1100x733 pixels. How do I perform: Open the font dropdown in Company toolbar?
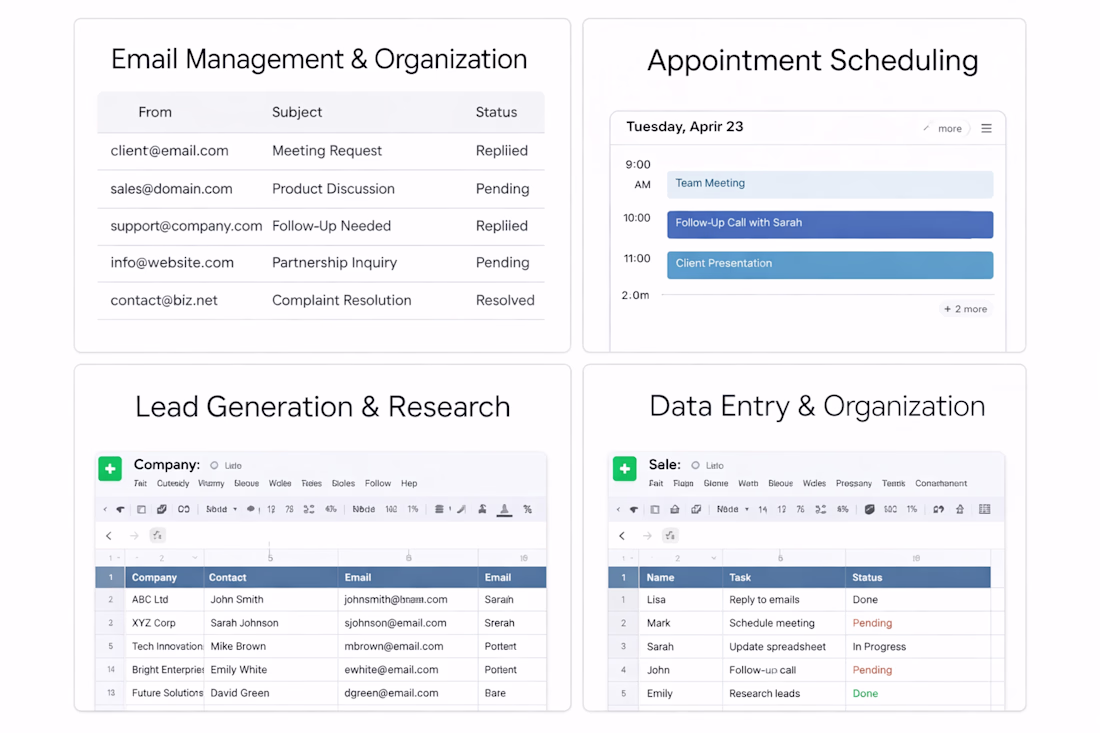[x=221, y=509]
